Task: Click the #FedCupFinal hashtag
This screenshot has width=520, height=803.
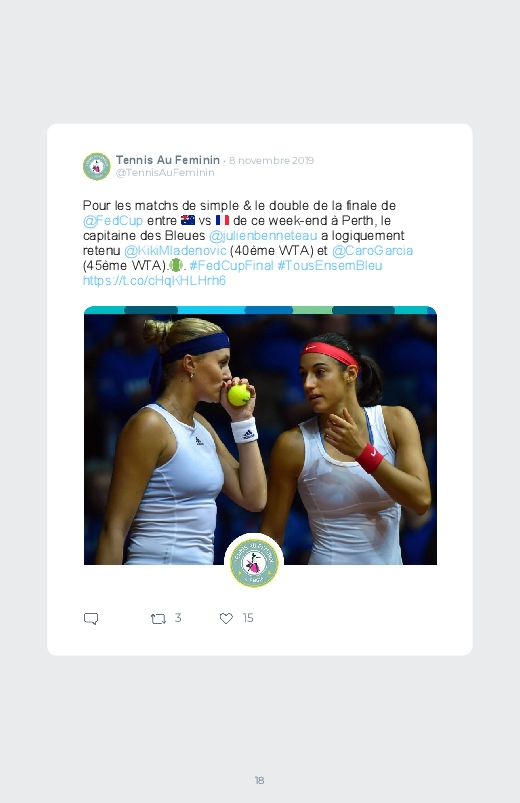Action: click(232, 265)
